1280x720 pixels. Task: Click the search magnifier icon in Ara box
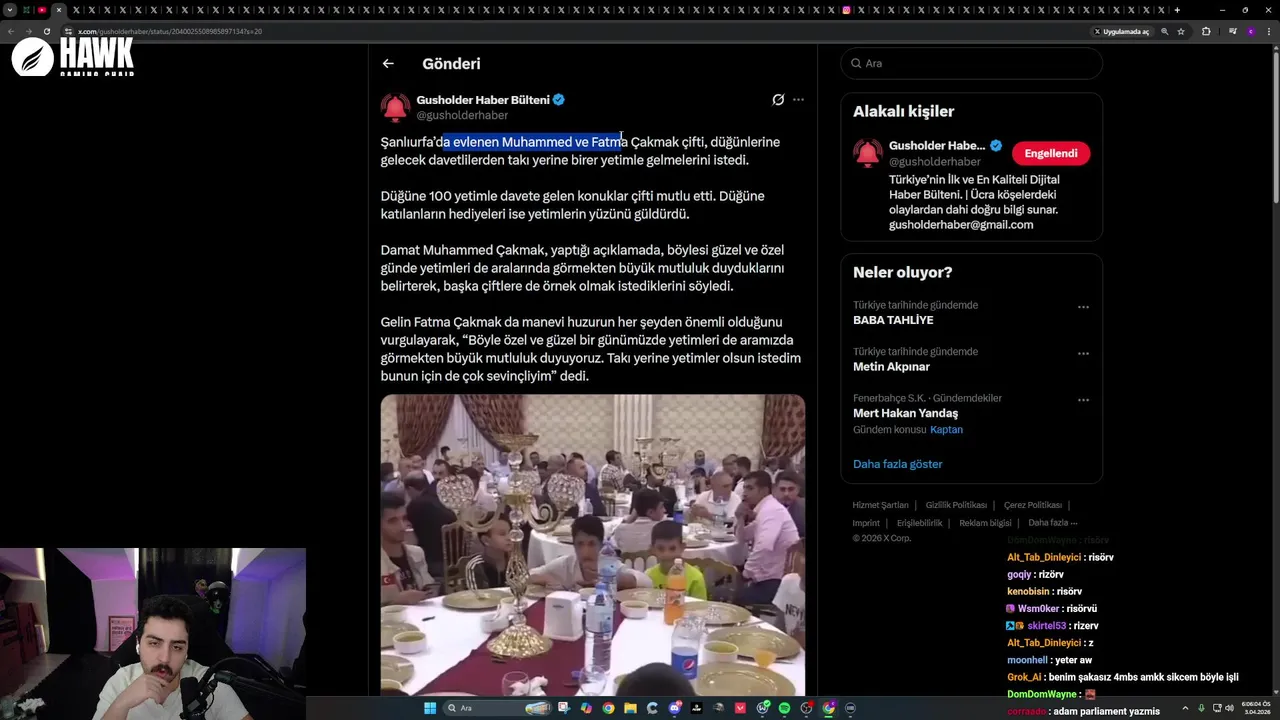pos(856,63)
